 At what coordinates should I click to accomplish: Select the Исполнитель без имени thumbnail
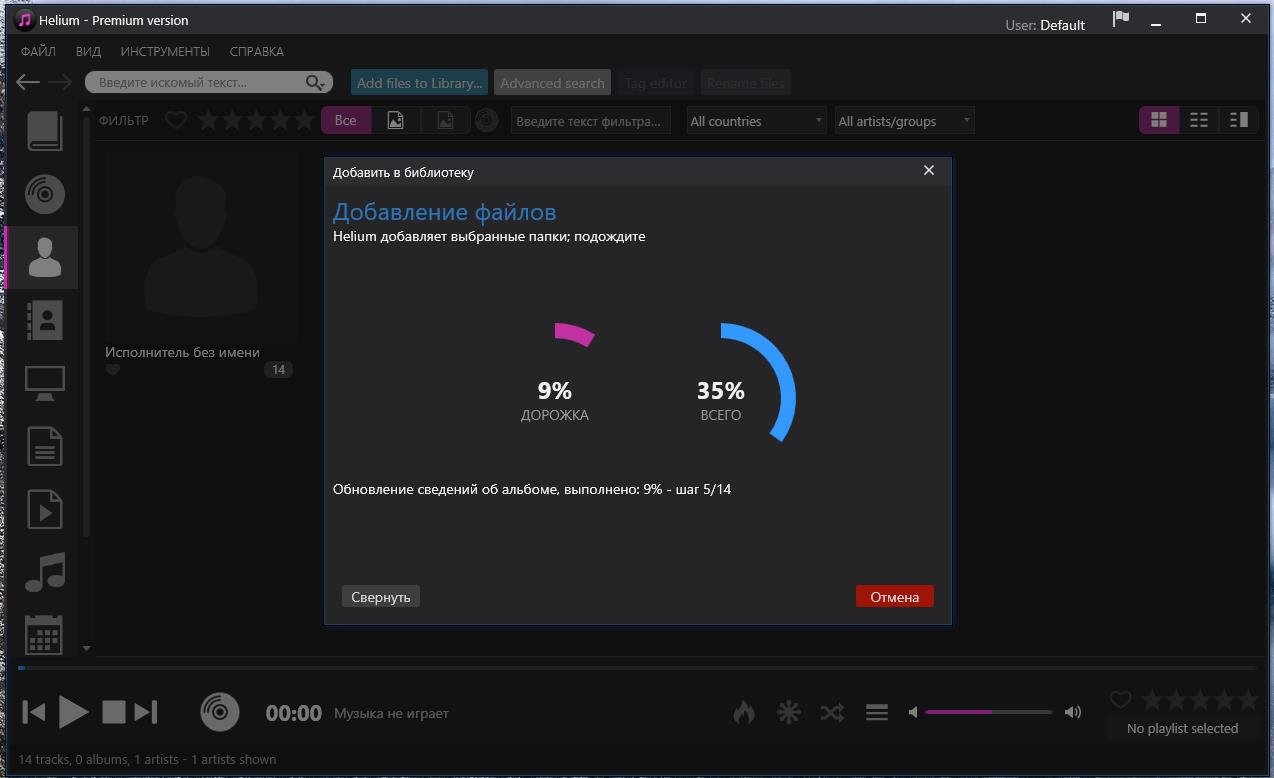point(201,246)
